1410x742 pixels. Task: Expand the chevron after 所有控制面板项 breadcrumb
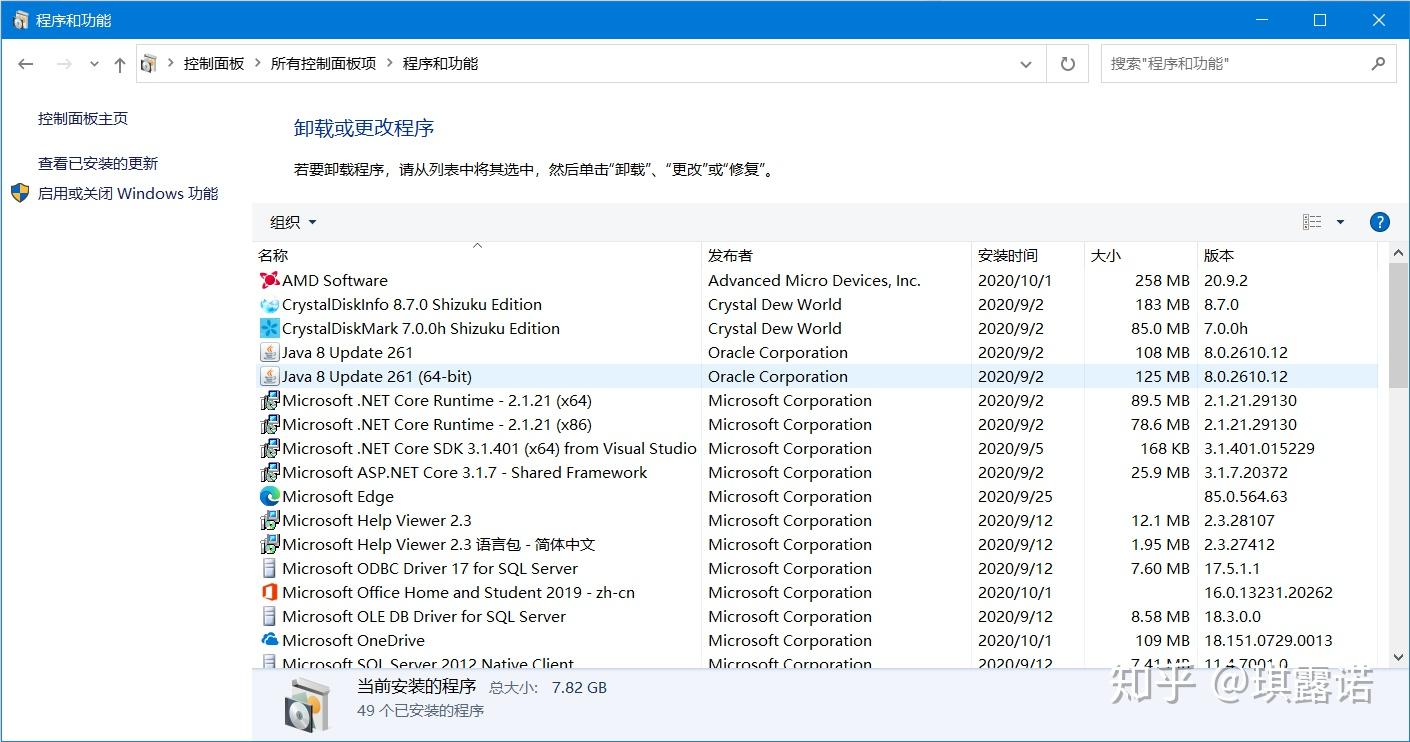tap(389, 64)
